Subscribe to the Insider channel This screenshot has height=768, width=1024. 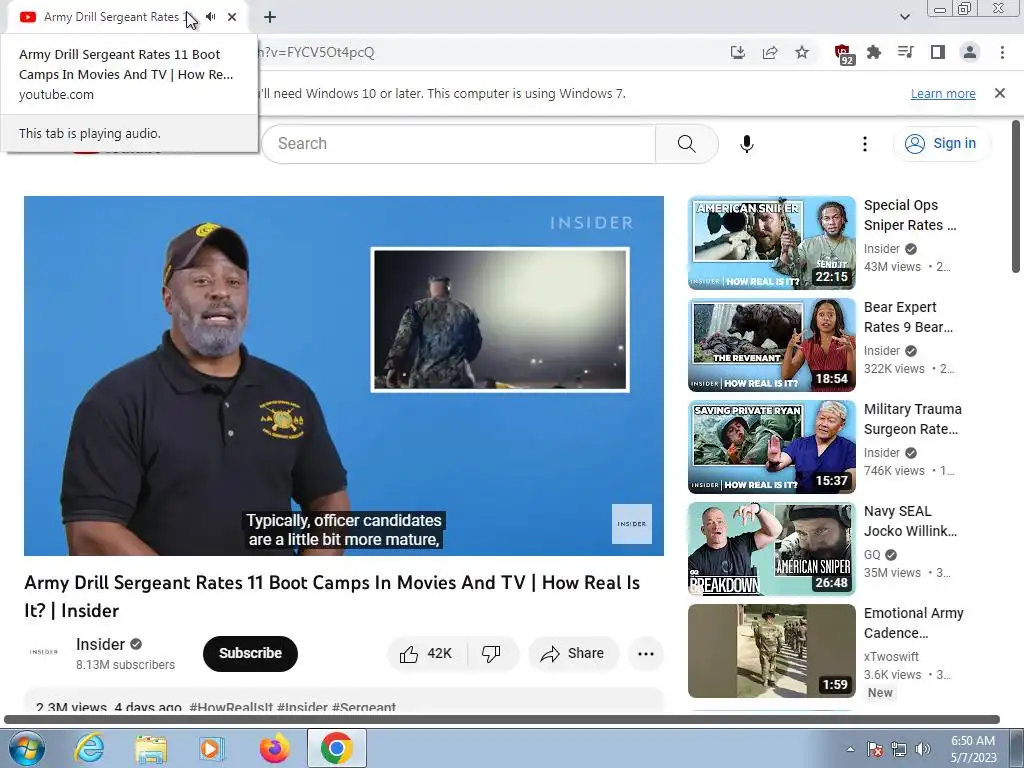tap(250, 653)
